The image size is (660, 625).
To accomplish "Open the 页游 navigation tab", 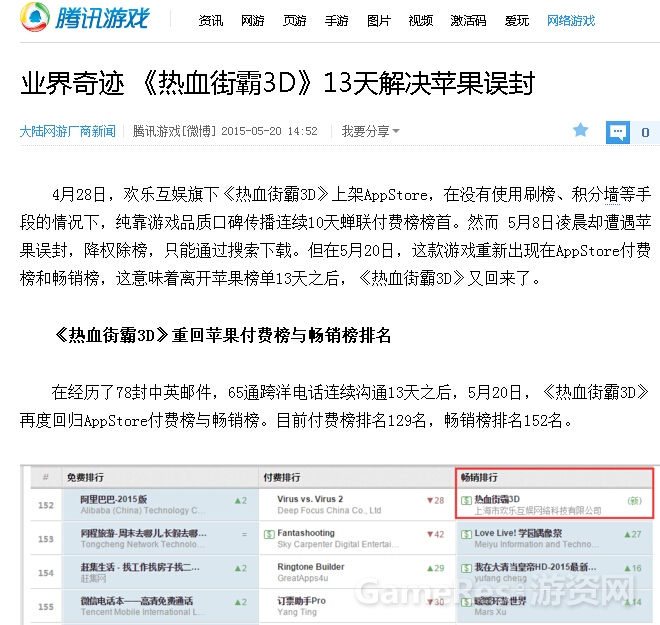I will (295, 21).
